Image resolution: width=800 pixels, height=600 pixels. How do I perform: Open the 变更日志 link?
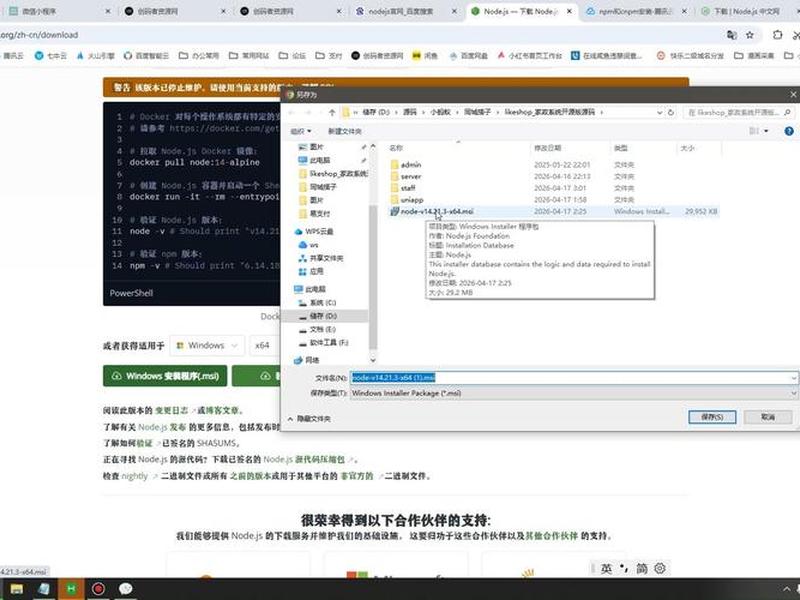pyautogui.click(x=171, y=410)
